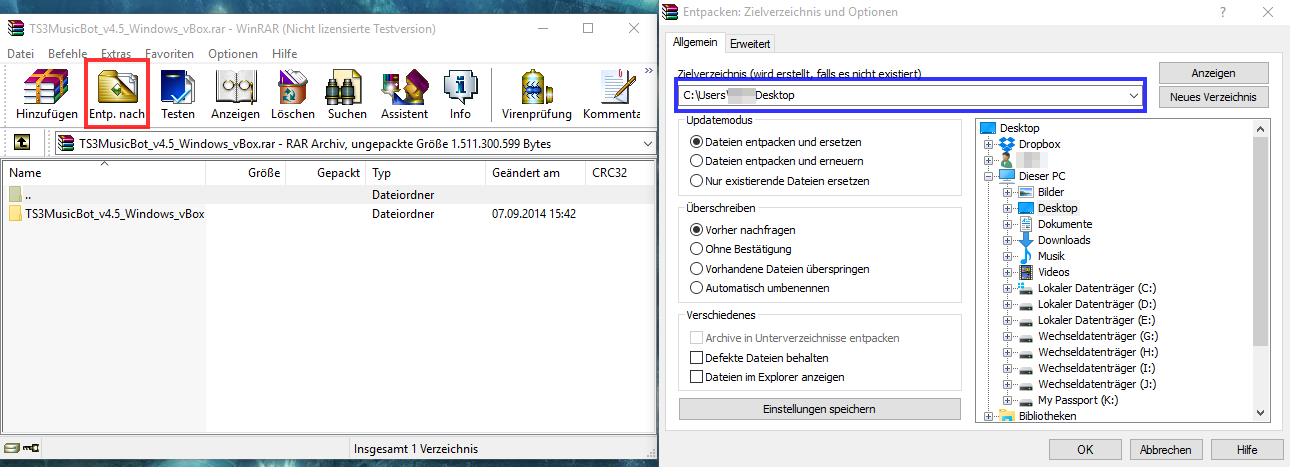Image resolution: width=1290 pixels, height=467 pixels.
Task: Click the Bibliotheken icon in tree
Action: pos(1008,416)
